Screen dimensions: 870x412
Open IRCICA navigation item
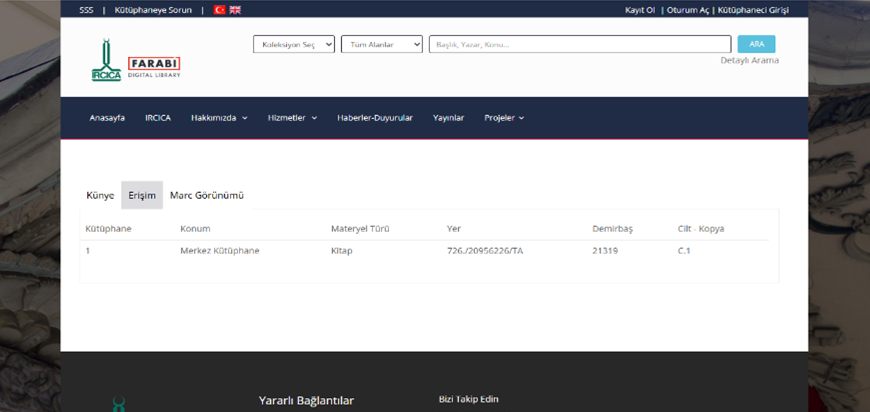(158, 118)
